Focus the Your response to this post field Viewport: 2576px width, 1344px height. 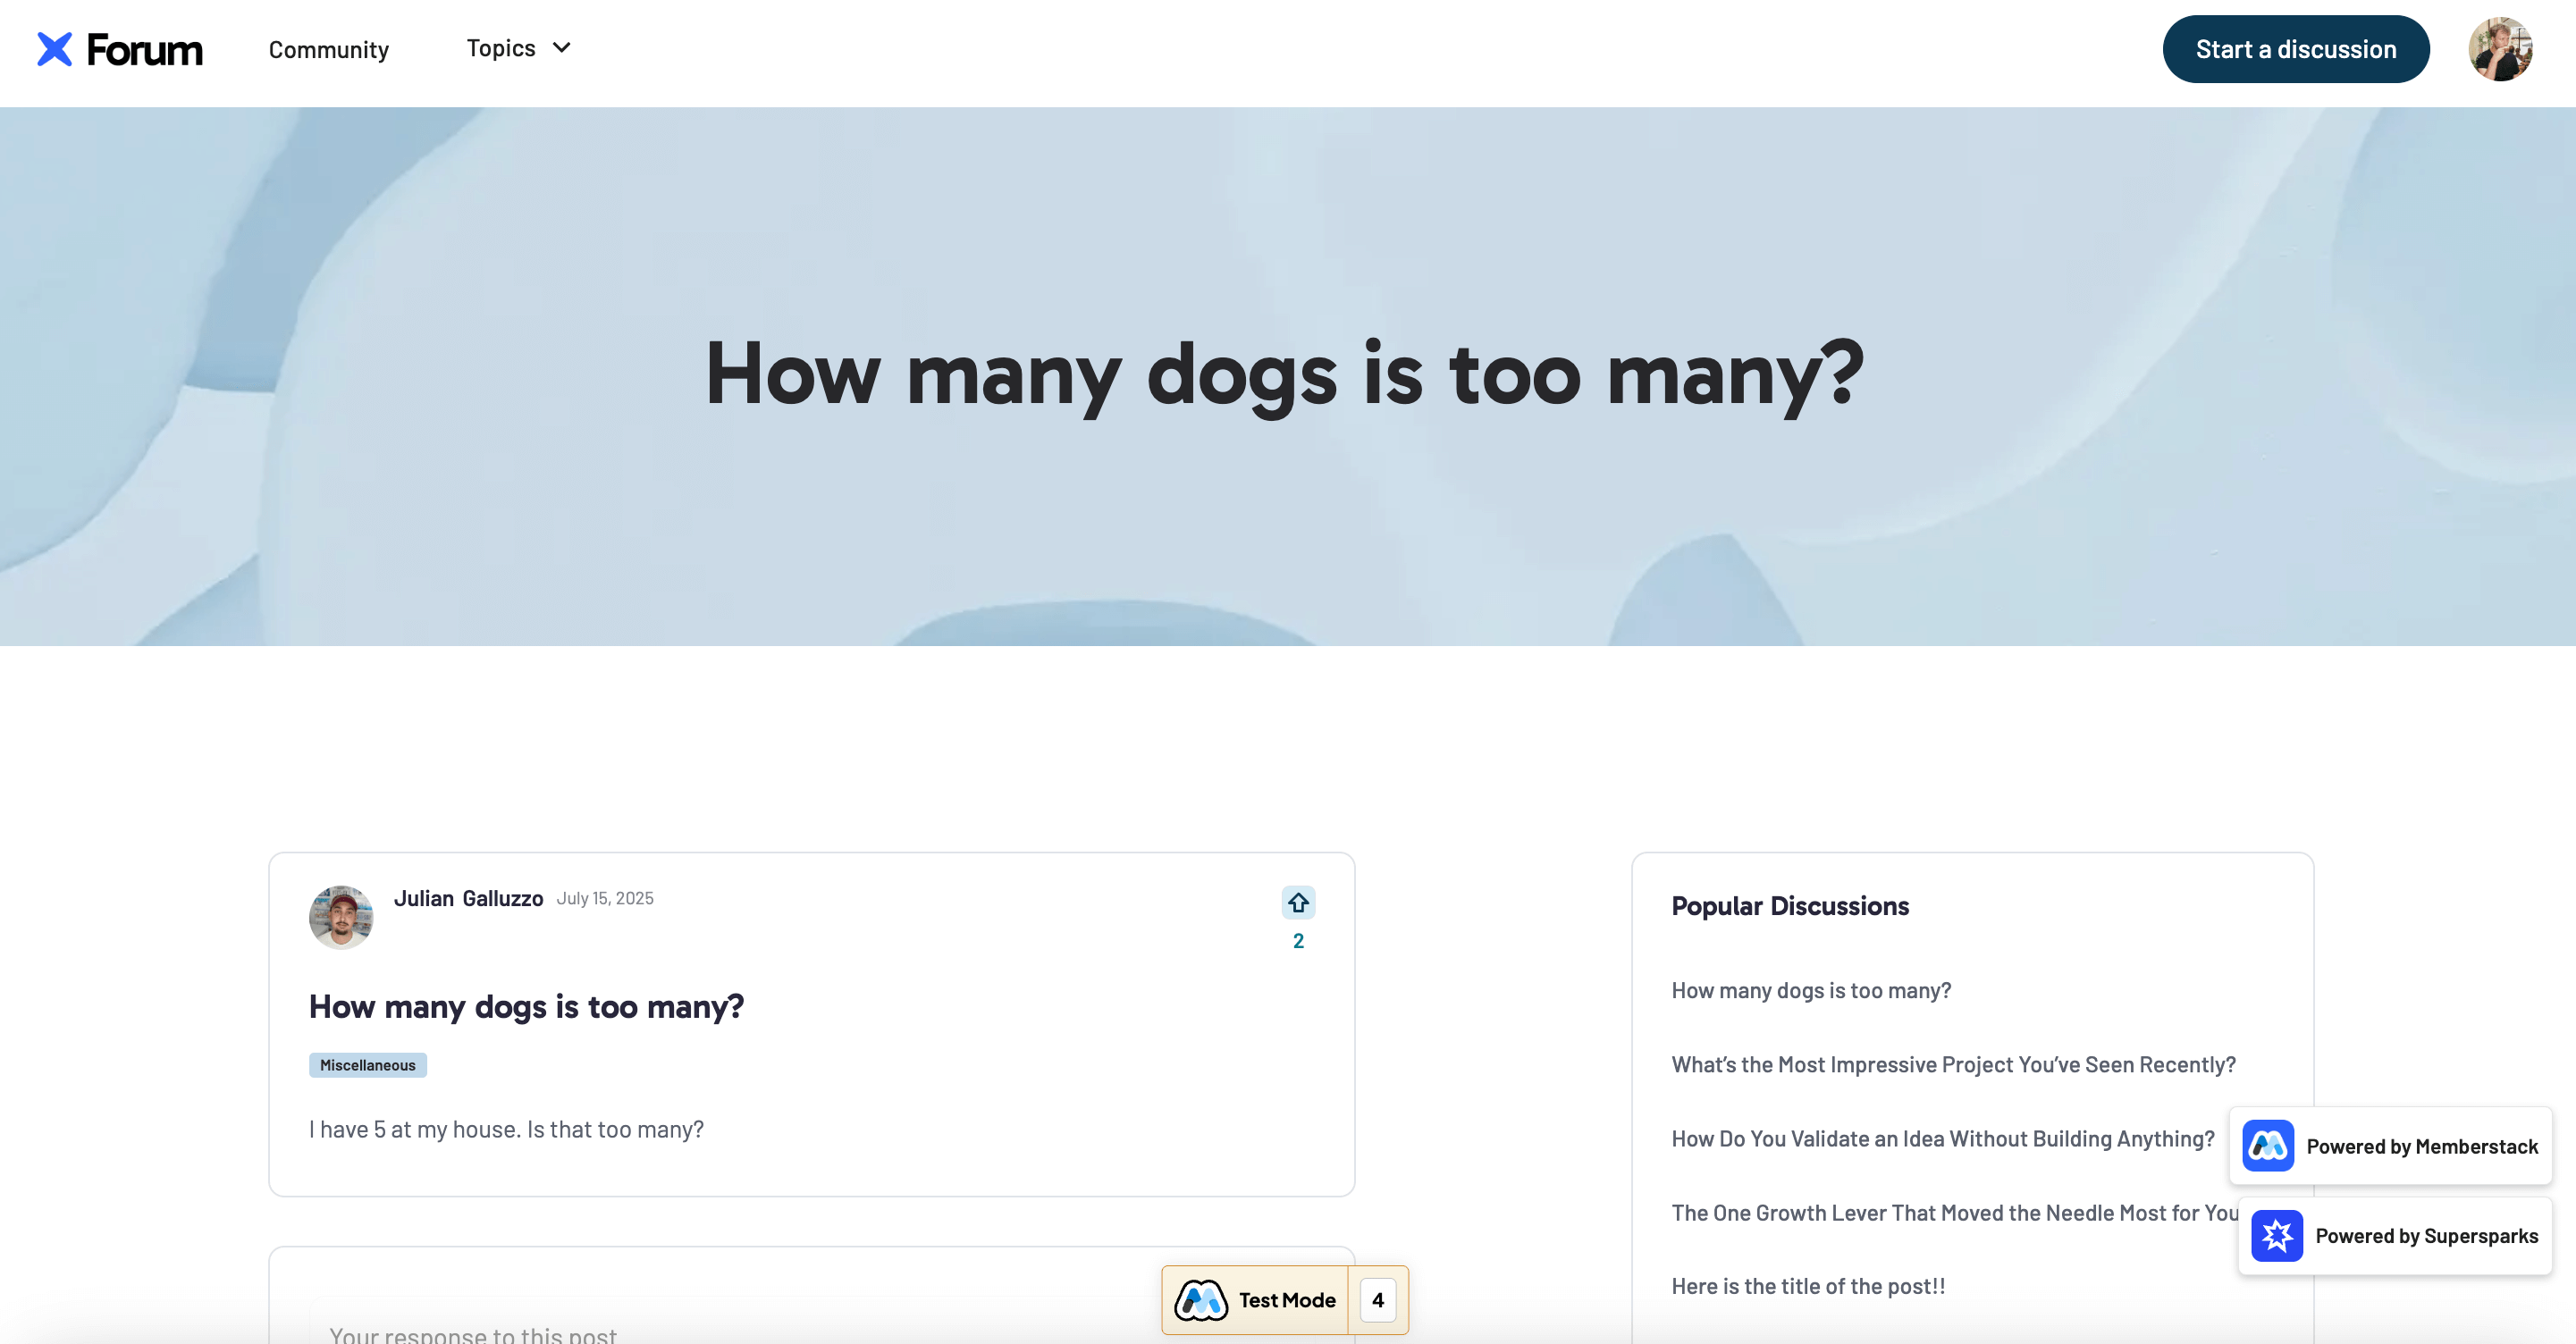click(811, 1322)
